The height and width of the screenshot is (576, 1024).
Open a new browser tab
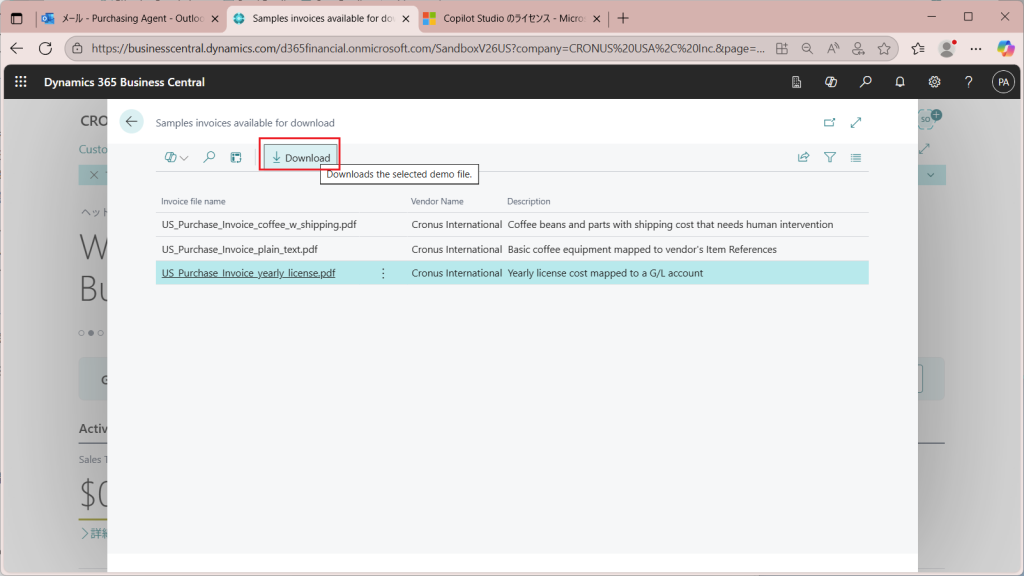tap(623, 18)
